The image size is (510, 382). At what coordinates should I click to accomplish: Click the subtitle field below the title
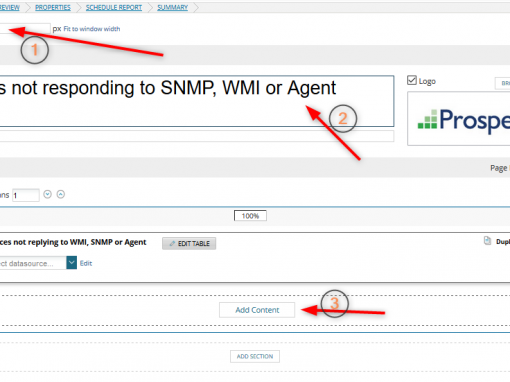coord(197,136)
